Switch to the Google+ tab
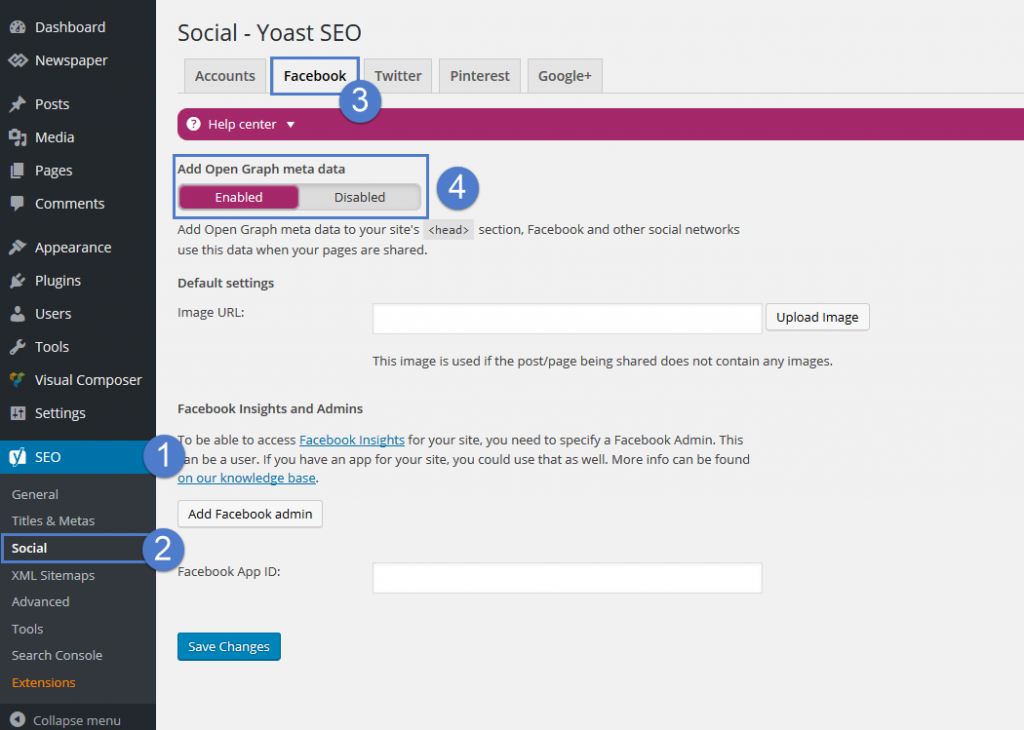Viewport: 1024px width, 730px height. pos(565,76)
